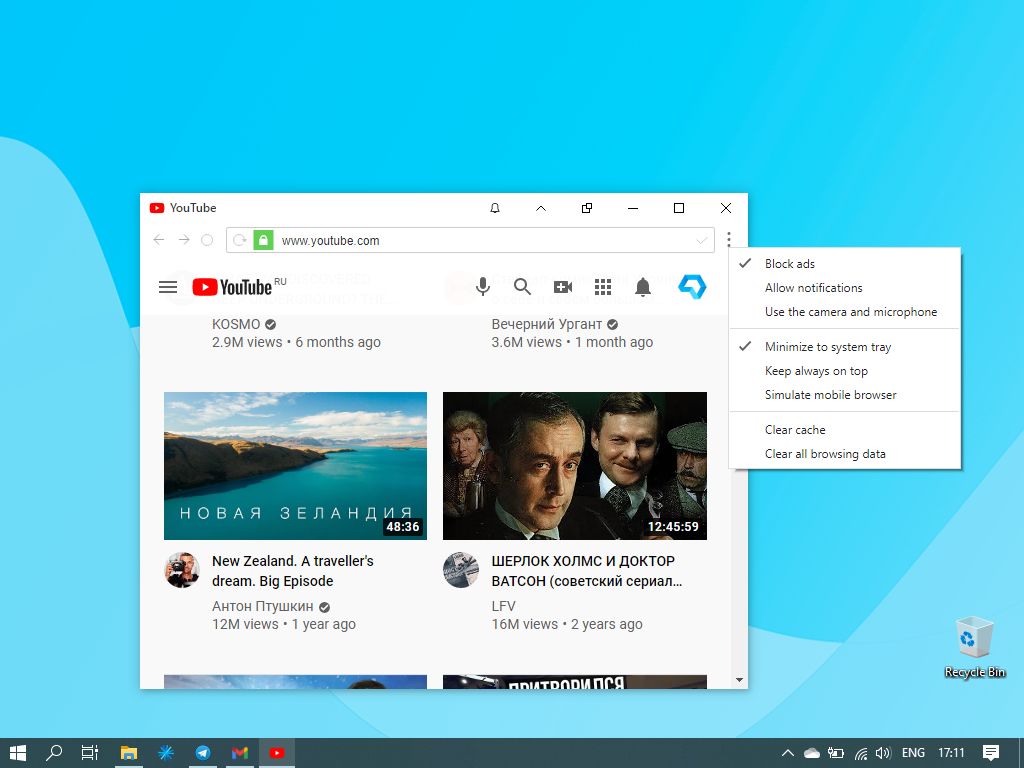Collapse the window with the title bar up chevron
The width and height of the screenshot is (1024, 768).
(x=541, y=208)
